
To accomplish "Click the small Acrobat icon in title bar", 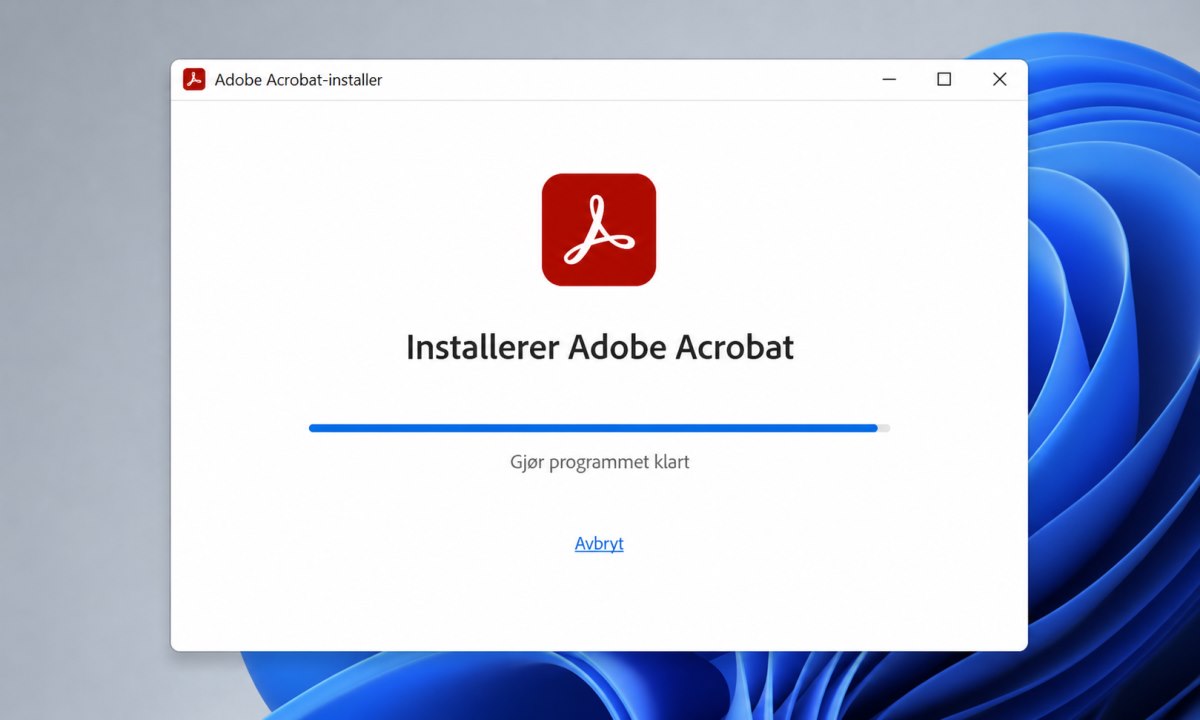I will pos(194,80).
